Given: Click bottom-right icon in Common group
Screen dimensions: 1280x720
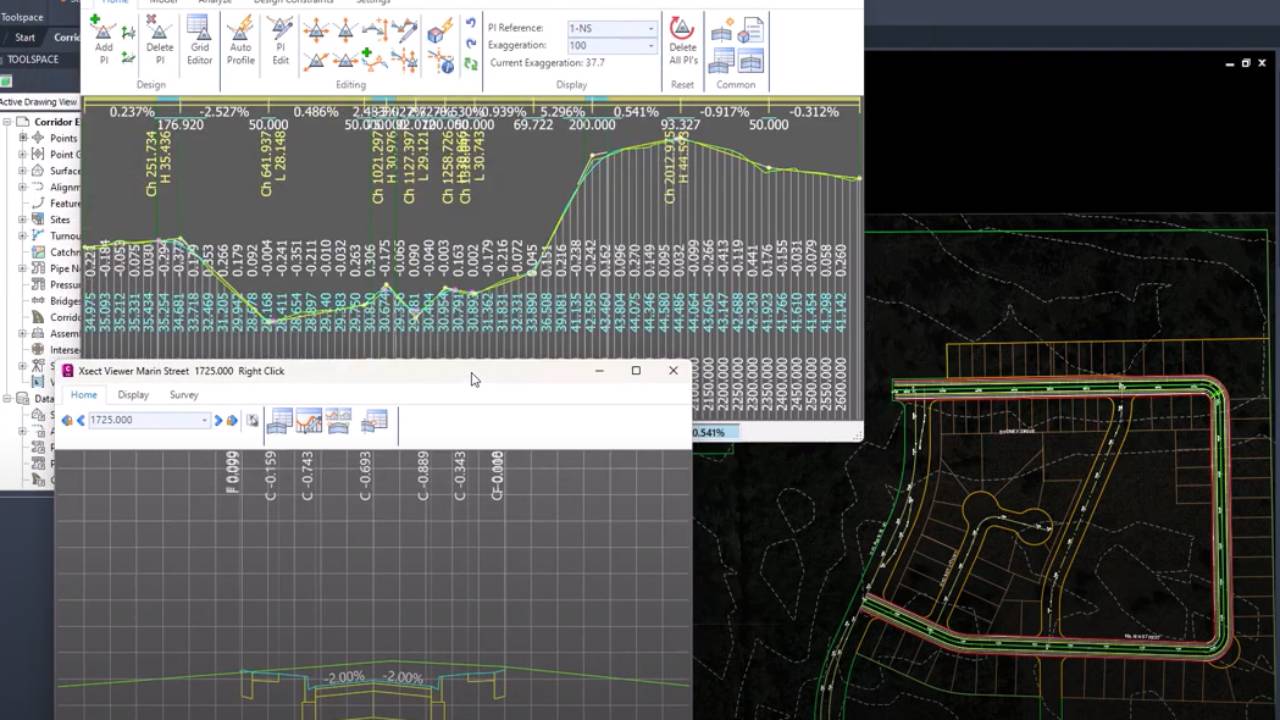Looking at the screenshot, I should 751,61.
